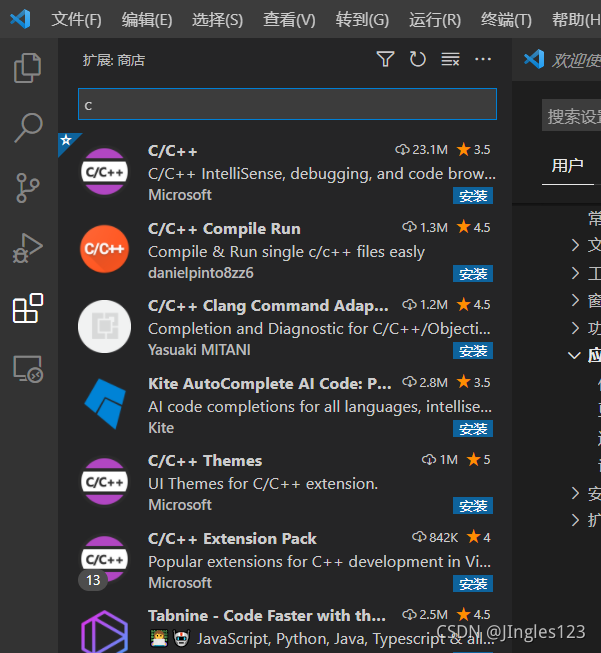Focus the settings search field 搜索设置
The width and height of the screenshot is (601, 653).
[571, 115]
